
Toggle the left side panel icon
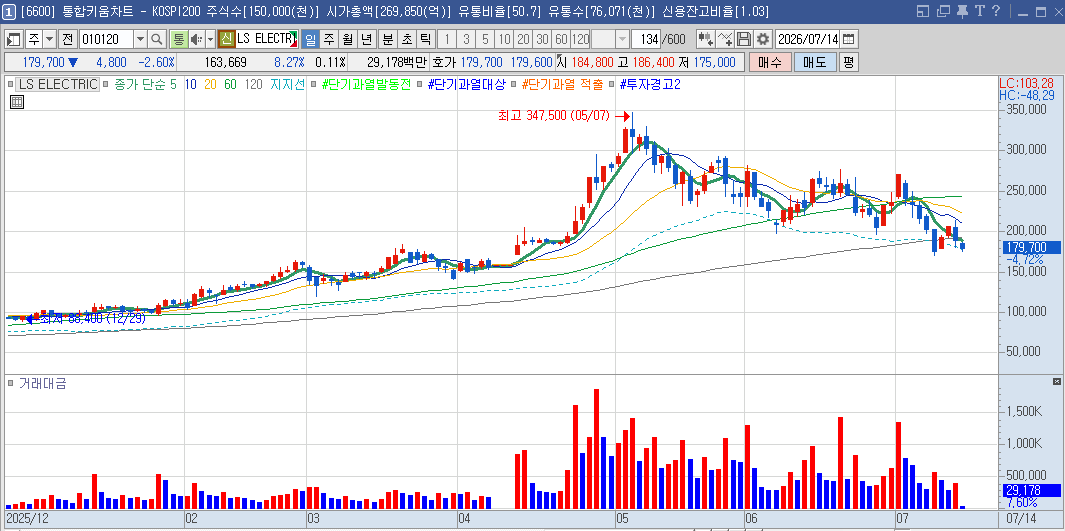[14, 39]
